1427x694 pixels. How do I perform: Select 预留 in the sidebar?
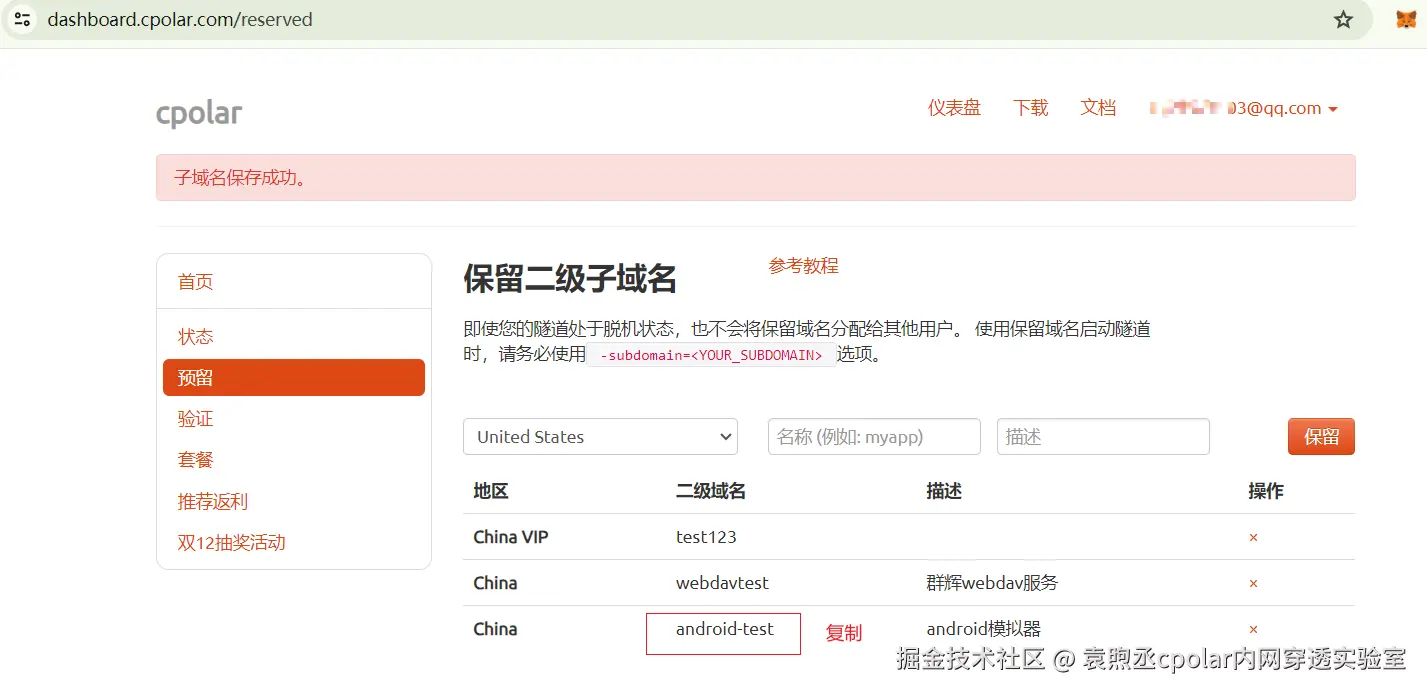point(294,378)
